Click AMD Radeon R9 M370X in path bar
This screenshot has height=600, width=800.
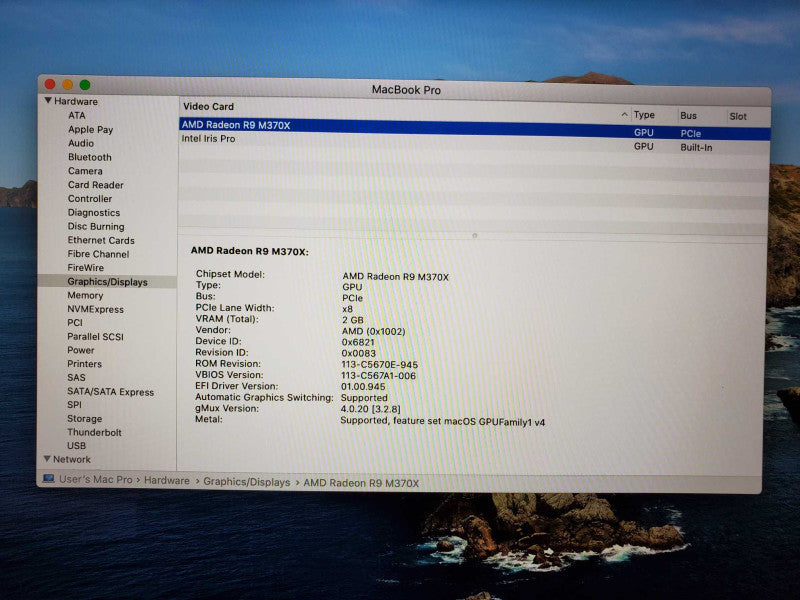coord(361,483)
